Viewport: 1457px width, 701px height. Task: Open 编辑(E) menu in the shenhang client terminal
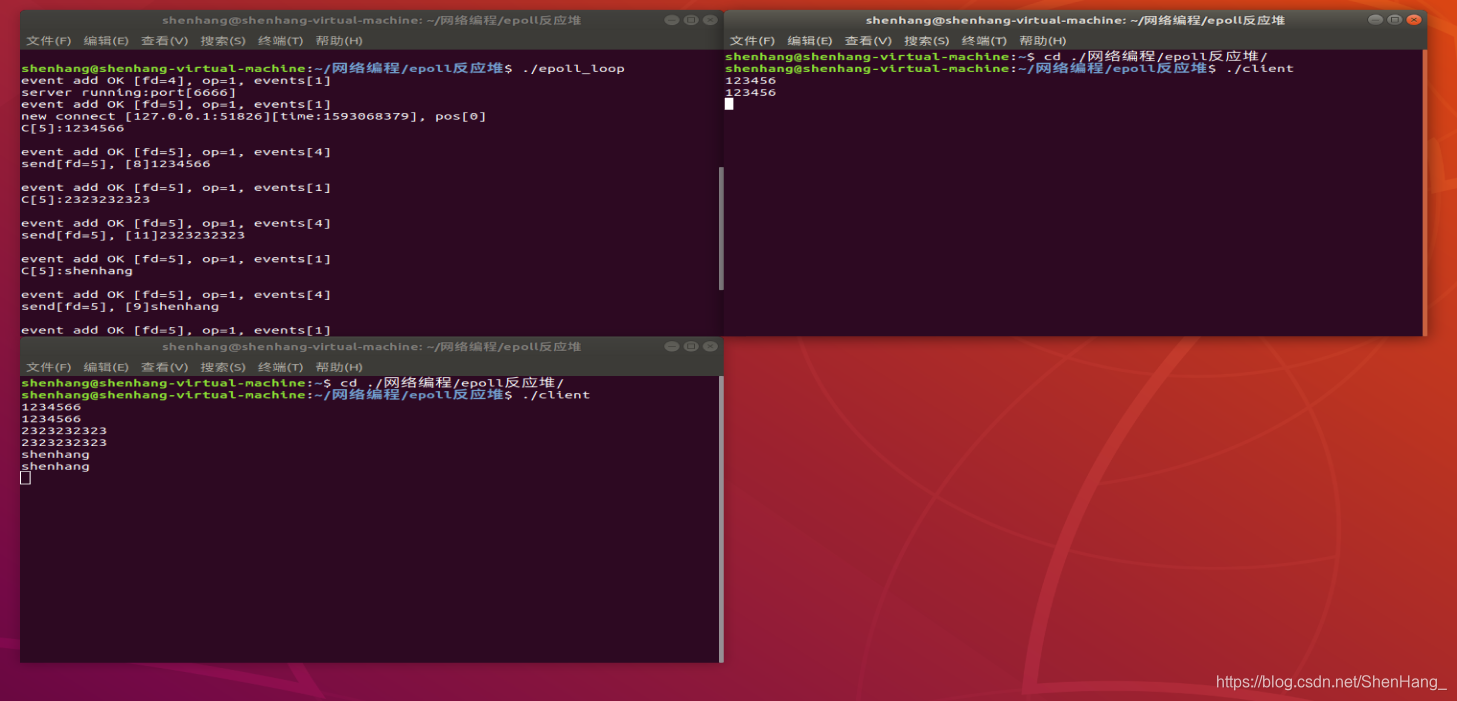[106, 367]
